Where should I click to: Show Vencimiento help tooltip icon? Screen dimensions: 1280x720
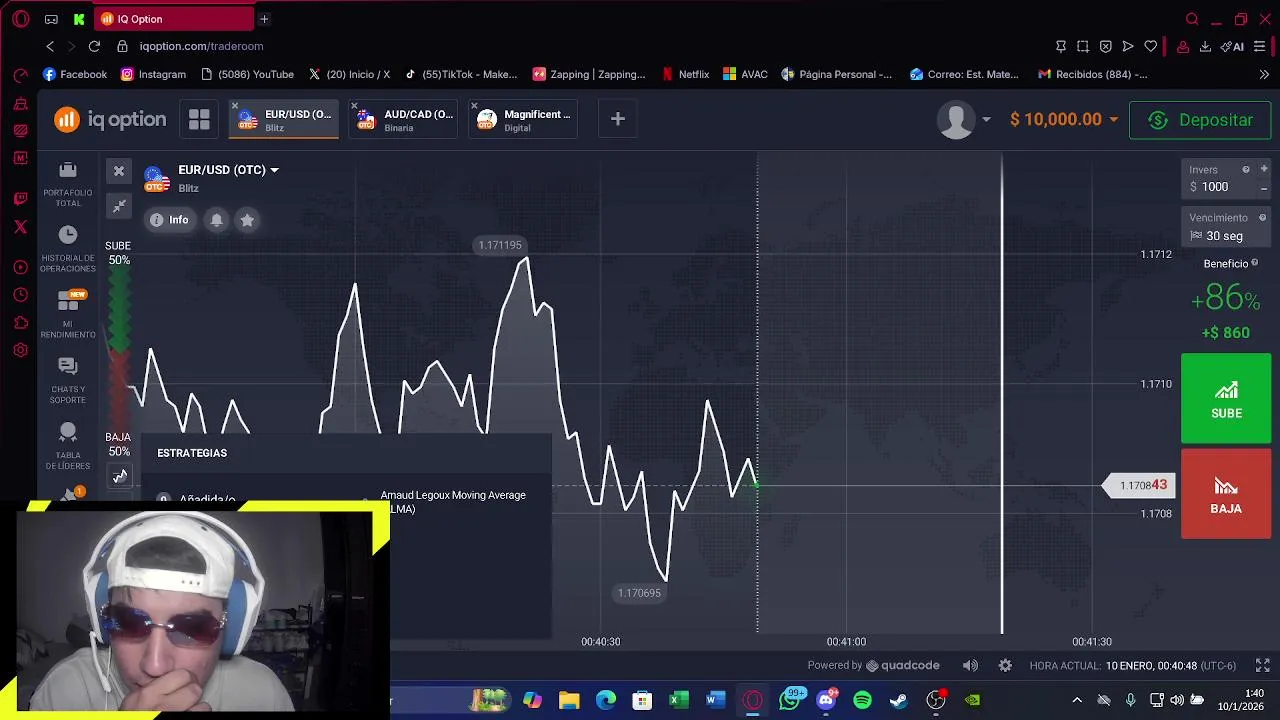(x=1262, y=218)
